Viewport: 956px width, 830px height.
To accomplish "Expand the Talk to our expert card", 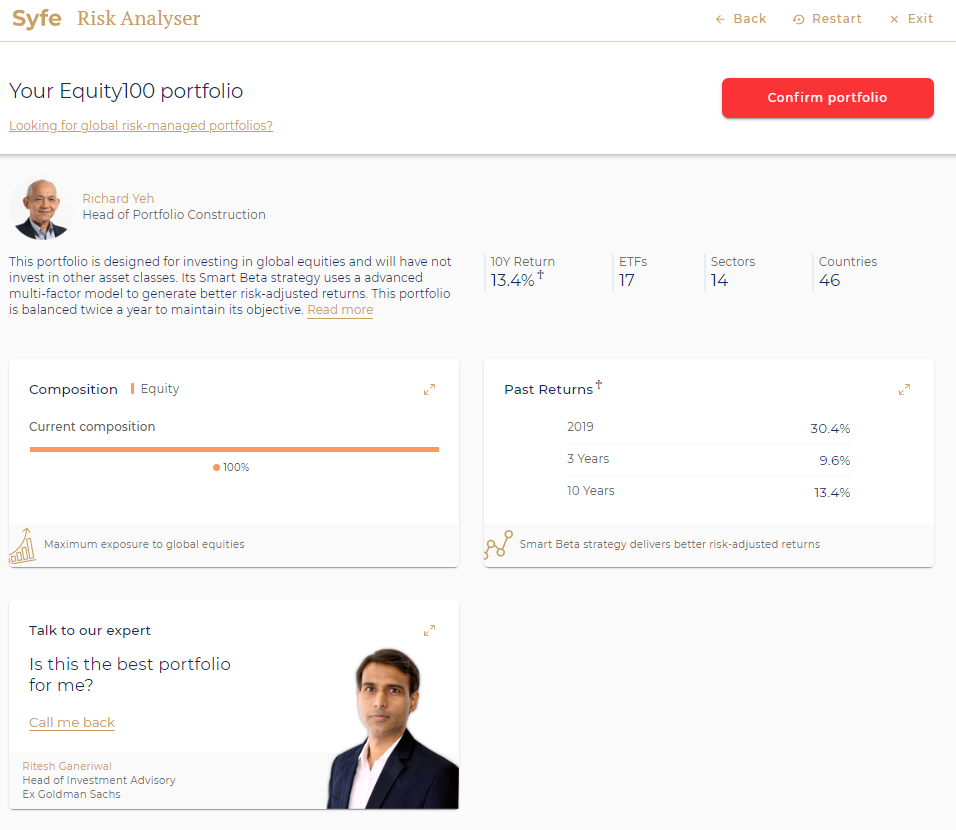I will tap(429, 631).
